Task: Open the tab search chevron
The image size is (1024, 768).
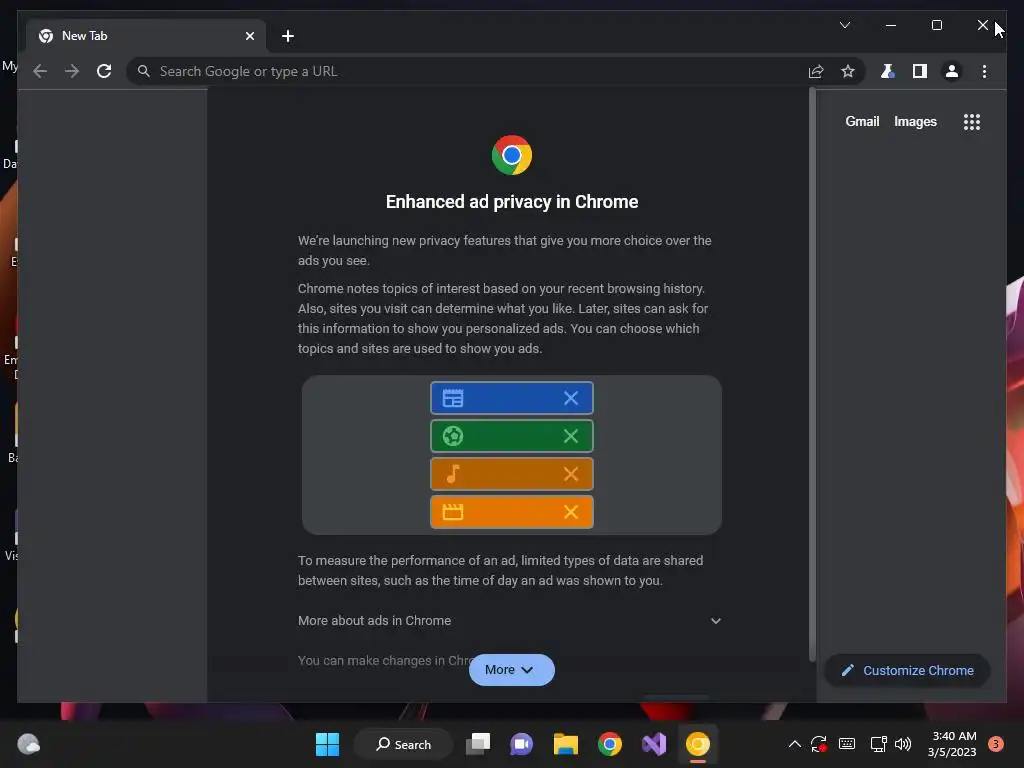Action: [x=845, y=25]
